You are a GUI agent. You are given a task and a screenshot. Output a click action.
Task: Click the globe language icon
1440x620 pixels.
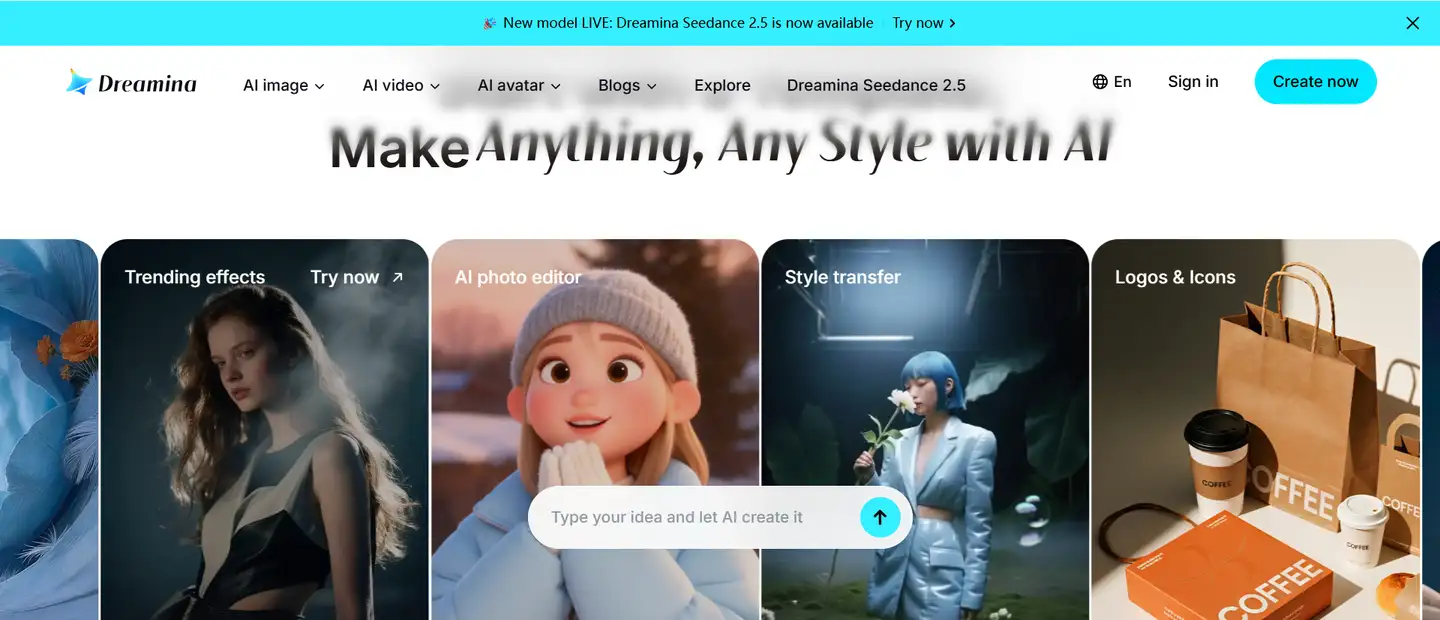click(x=1100, y=82)
